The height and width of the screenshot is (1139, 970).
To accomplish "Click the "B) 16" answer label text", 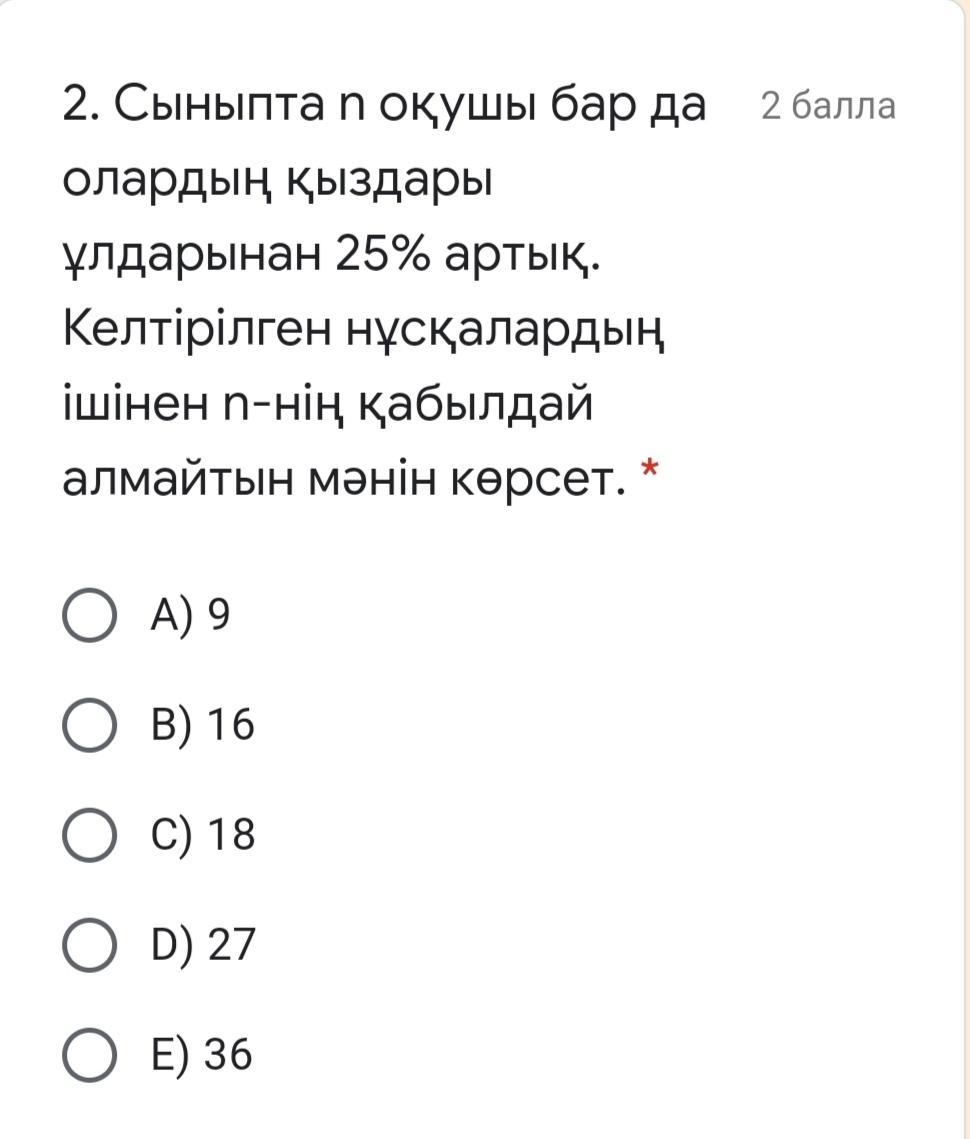I will pos(202,726).
